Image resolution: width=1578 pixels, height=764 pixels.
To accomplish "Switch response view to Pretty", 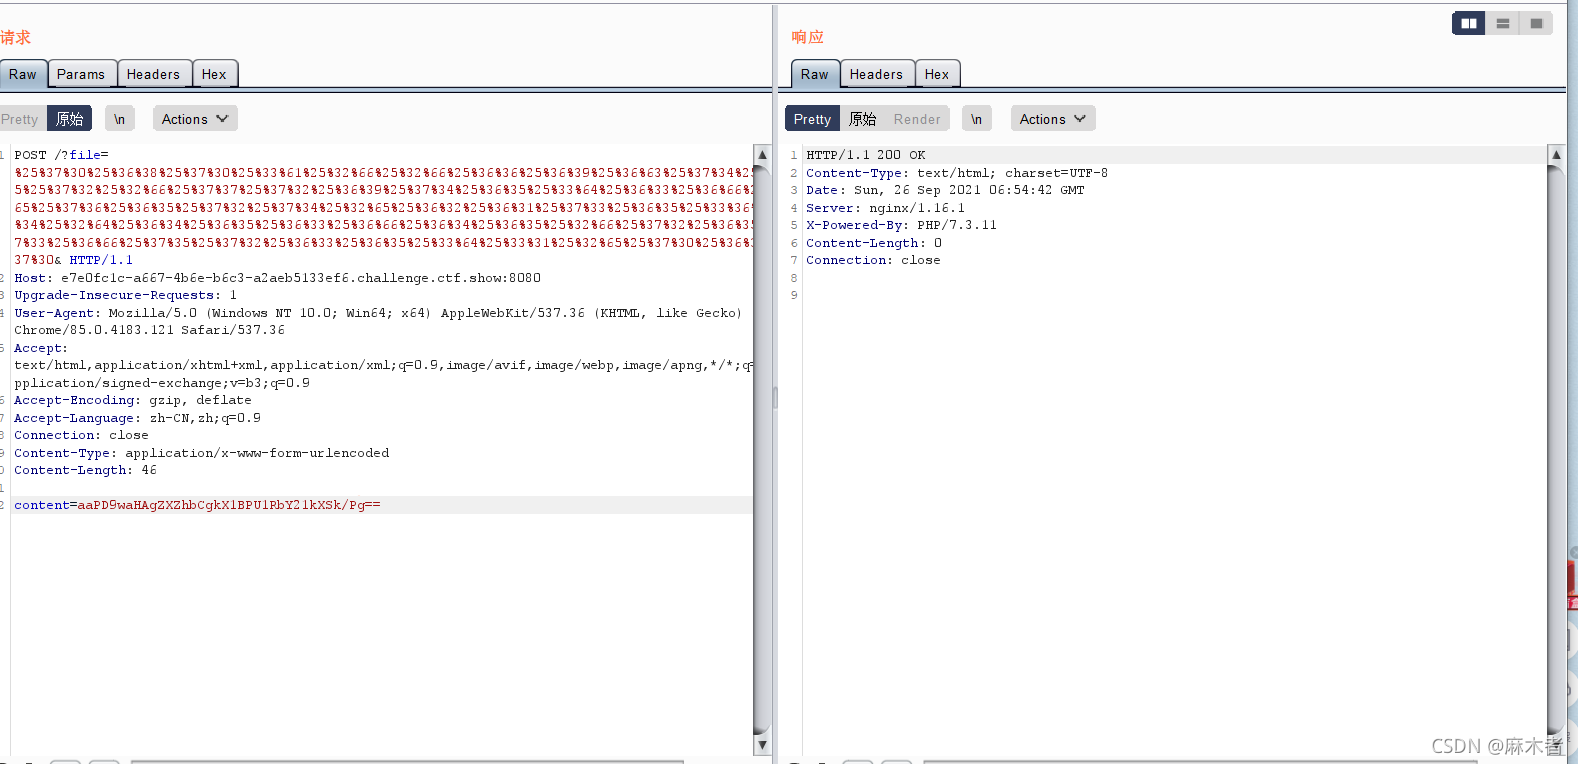I will [812, 119].
